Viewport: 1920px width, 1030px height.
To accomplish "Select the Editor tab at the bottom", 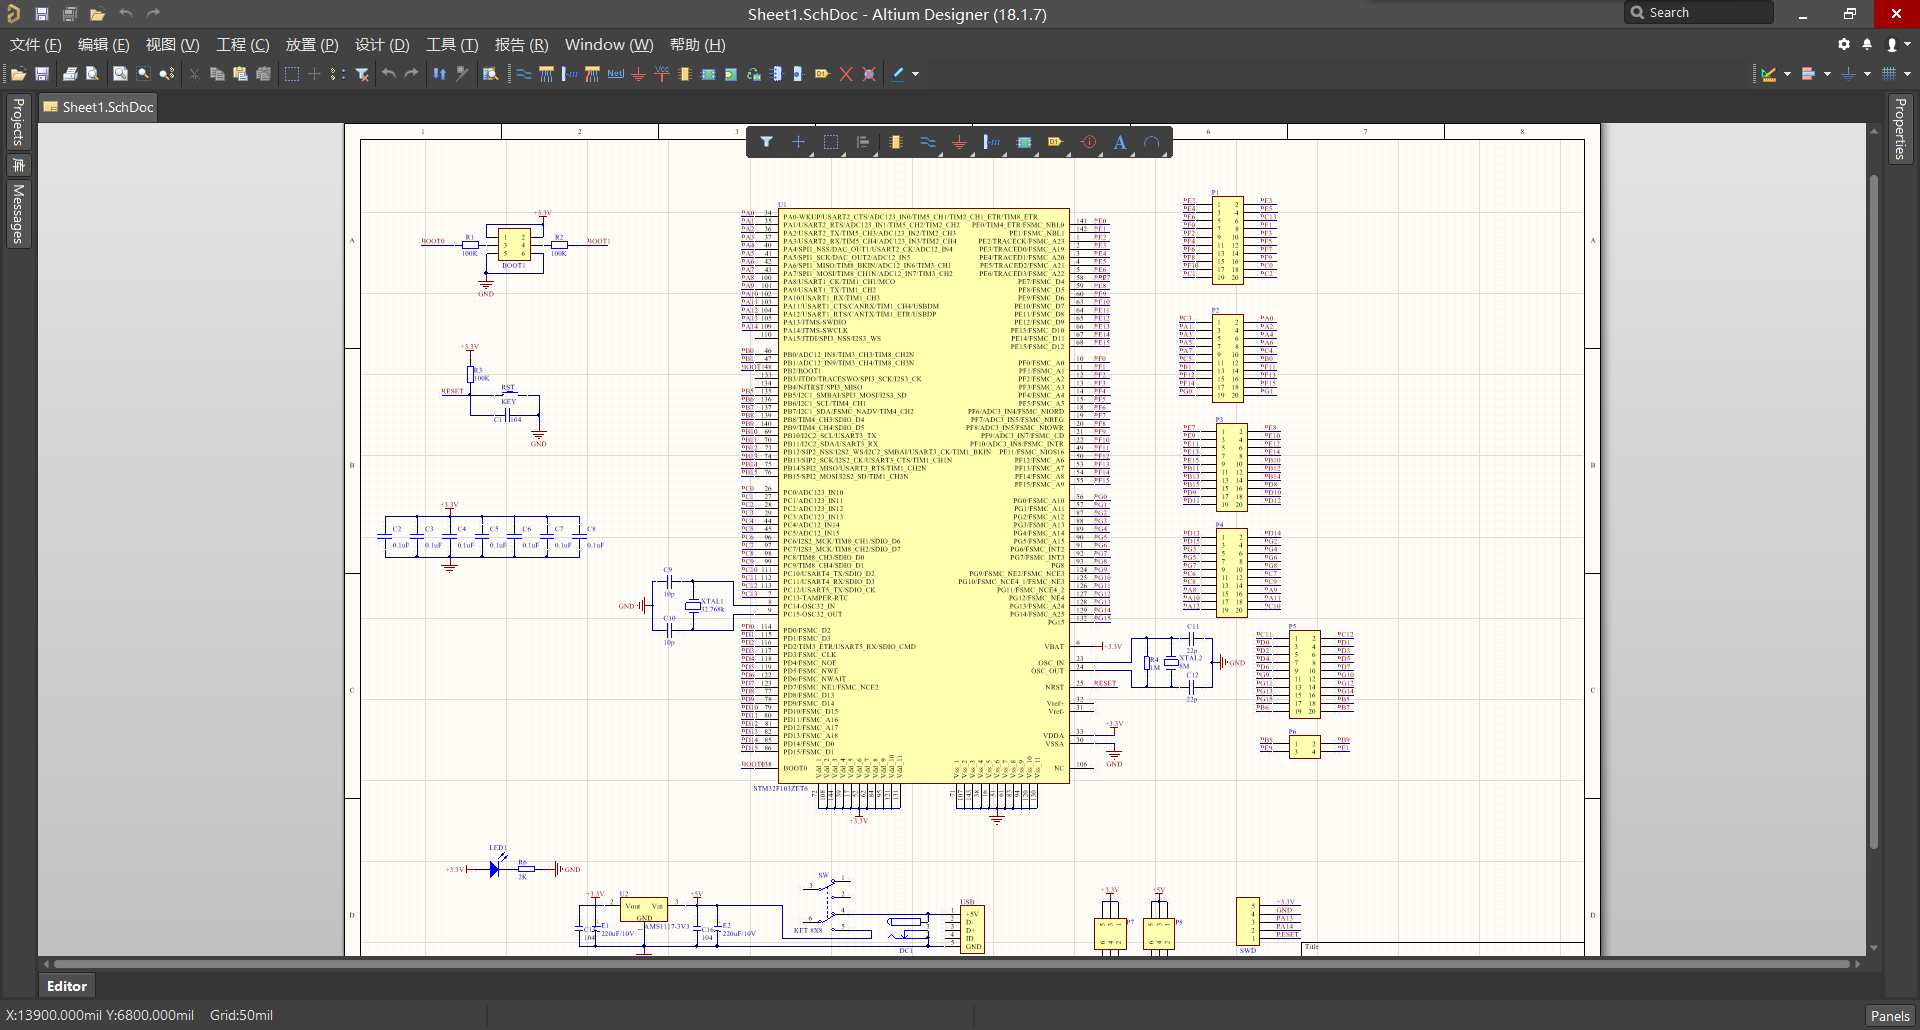I will point(67,986).
